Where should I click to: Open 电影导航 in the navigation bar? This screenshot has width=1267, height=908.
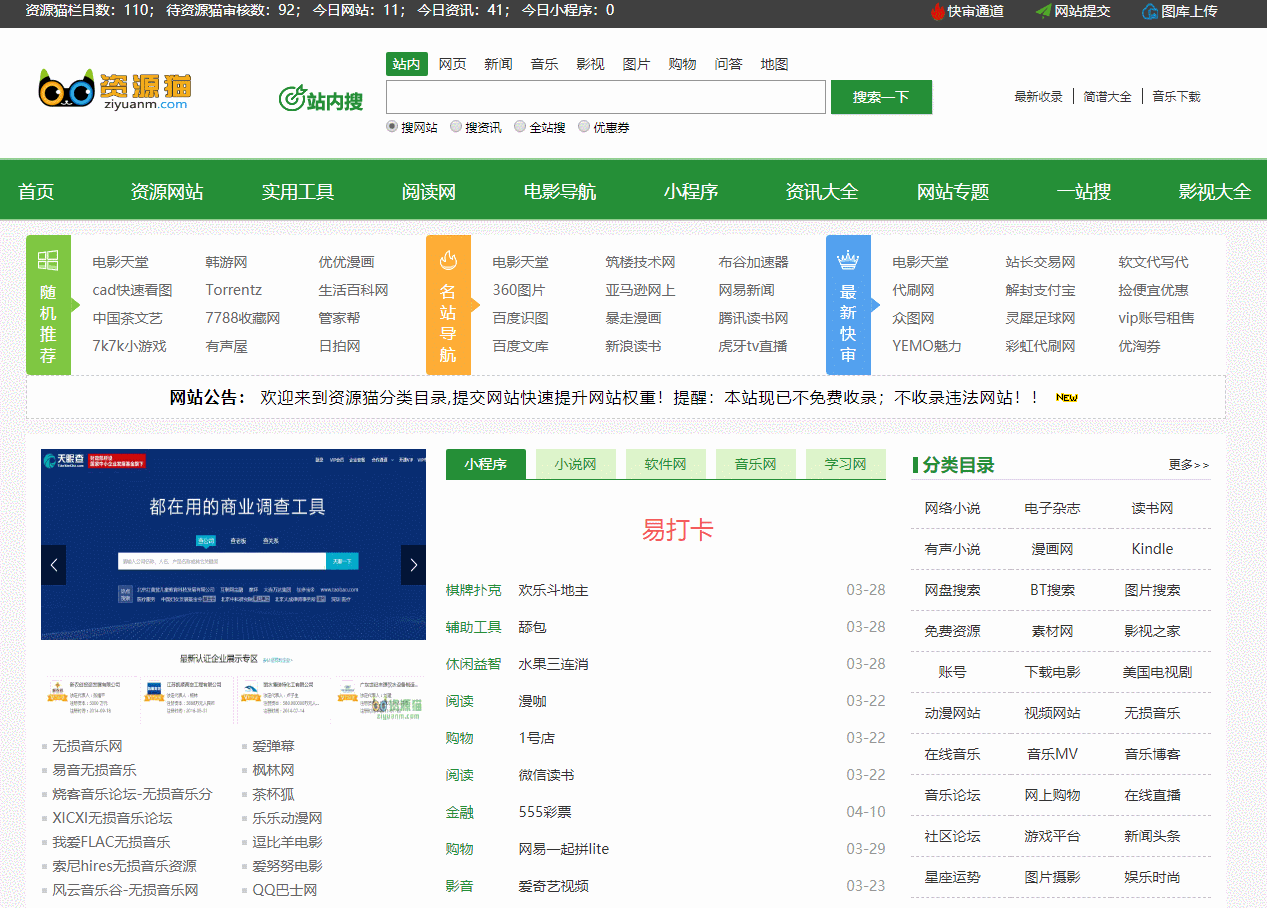click(560, 192)
